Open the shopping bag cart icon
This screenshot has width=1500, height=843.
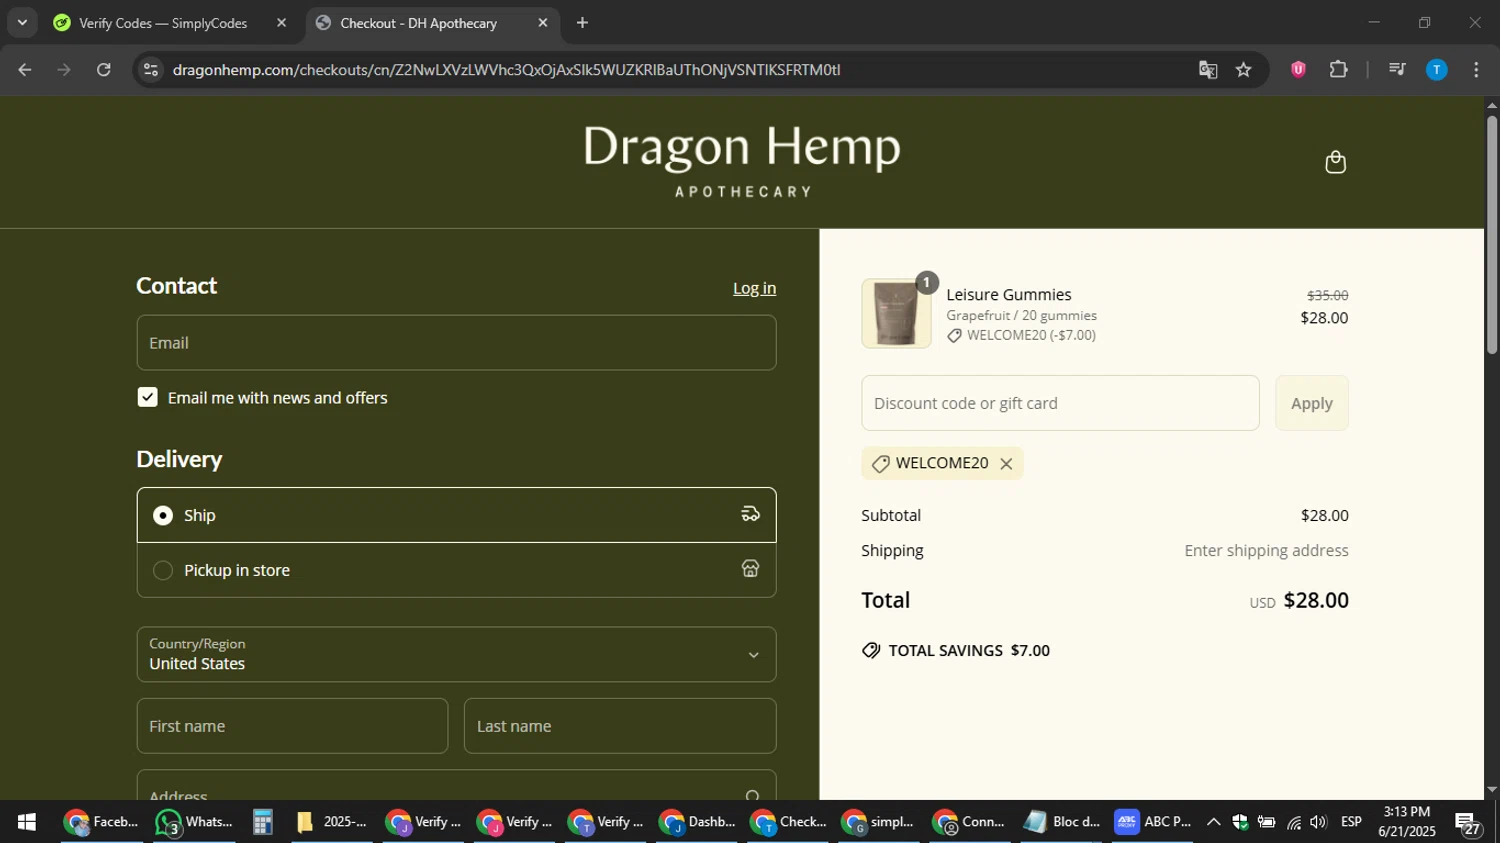tap(1335, 162)
